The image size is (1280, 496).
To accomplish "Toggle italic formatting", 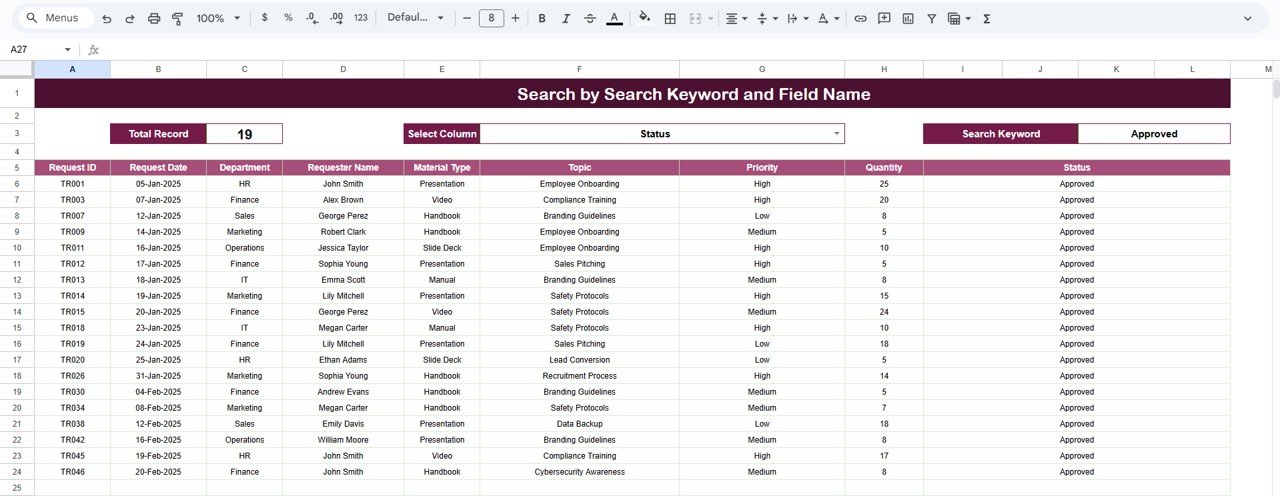I will (x=566, y=18).
